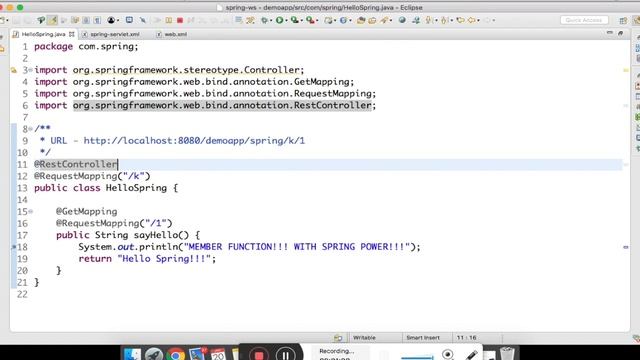Click the Search flashlight icon
Image resolution: width=640 pixels, height=360 pixels.
point(384,20)
